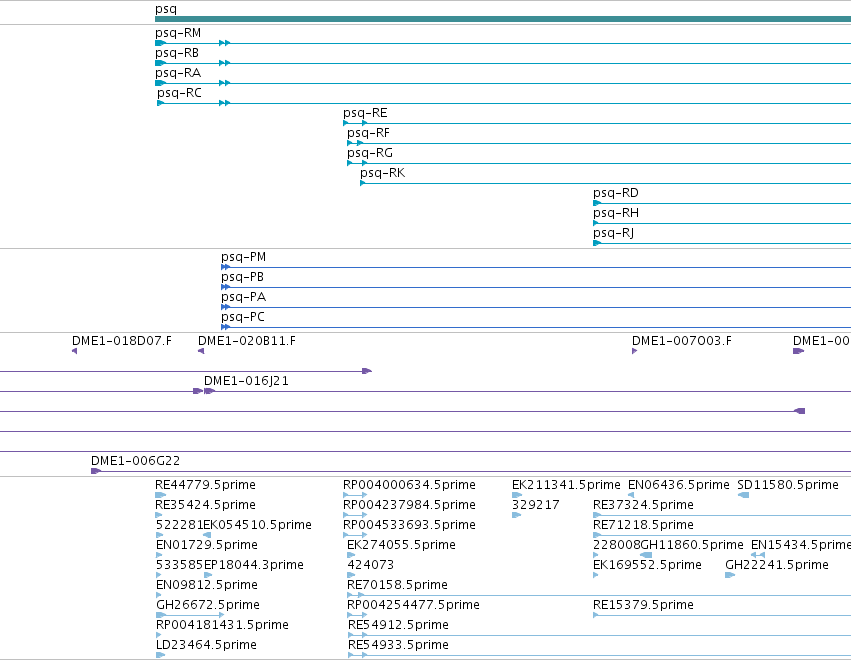Select the DME1-018D07.F feature label
Viewport: 851px width, 660px height.
[x=122, y=341]
